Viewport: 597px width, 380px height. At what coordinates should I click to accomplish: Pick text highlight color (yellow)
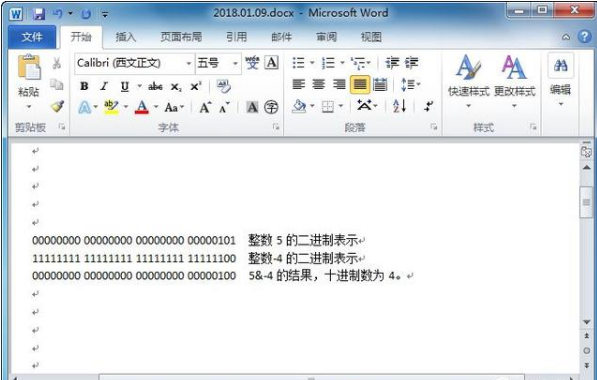tap(111, 107)
